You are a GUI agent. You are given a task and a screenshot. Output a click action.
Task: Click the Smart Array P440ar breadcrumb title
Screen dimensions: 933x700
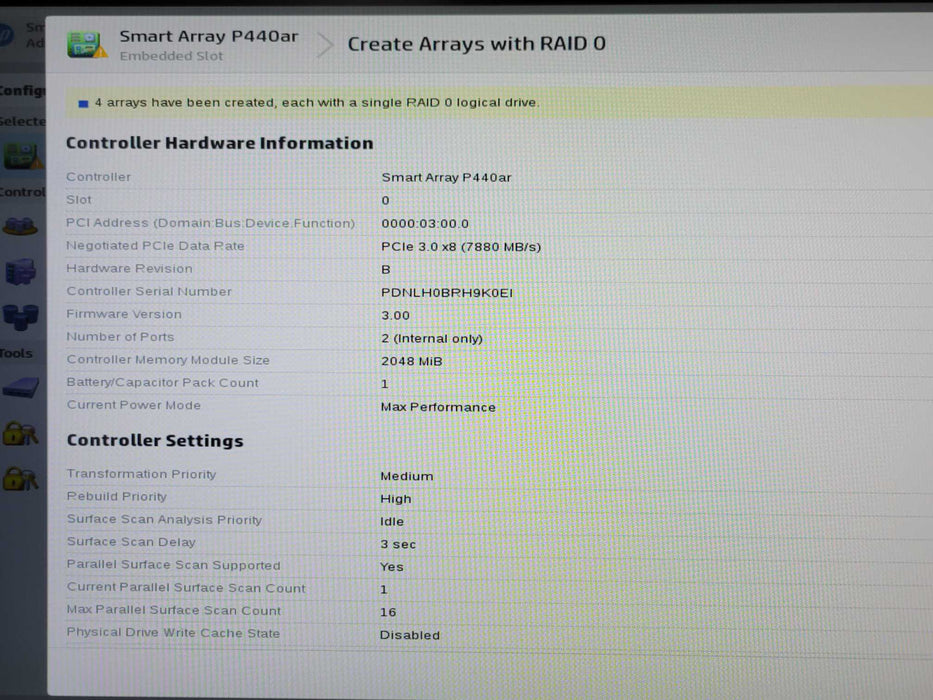pos(208,36)
